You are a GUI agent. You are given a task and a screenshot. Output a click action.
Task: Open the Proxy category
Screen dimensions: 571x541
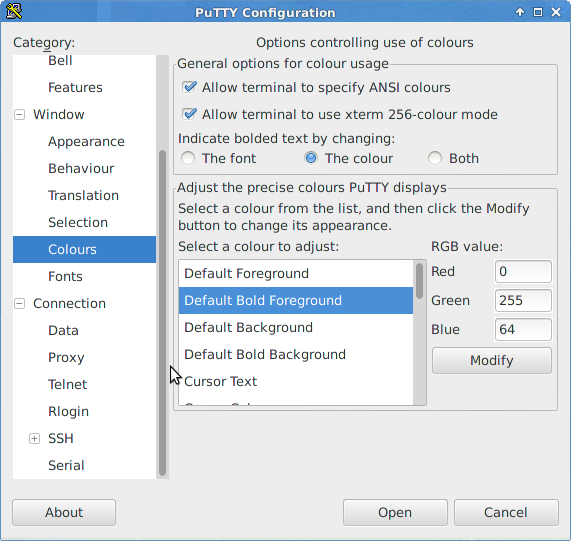pyautogui.click(x=66, y=358)
